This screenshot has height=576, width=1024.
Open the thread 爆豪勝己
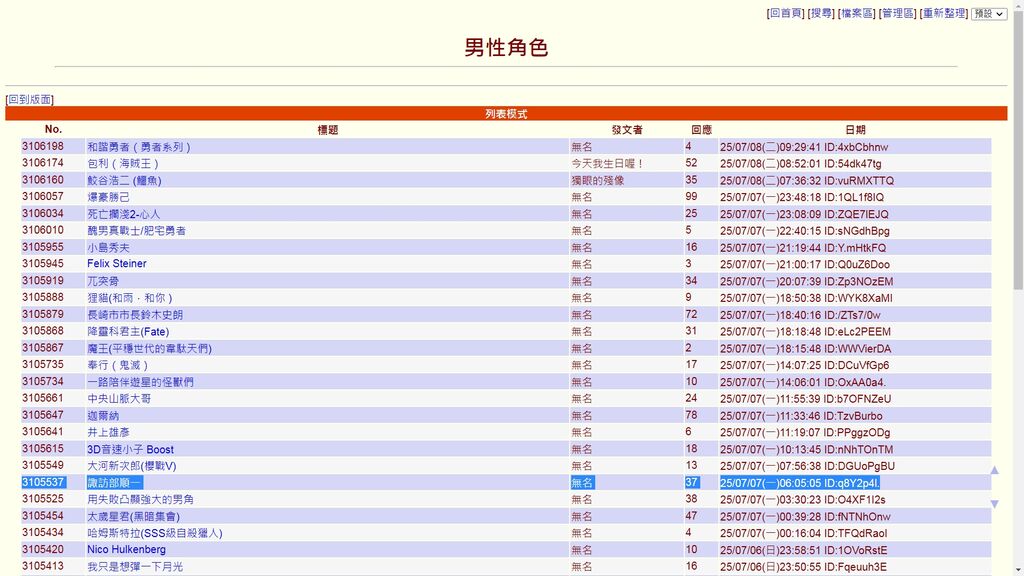click(x=108, y=197)
